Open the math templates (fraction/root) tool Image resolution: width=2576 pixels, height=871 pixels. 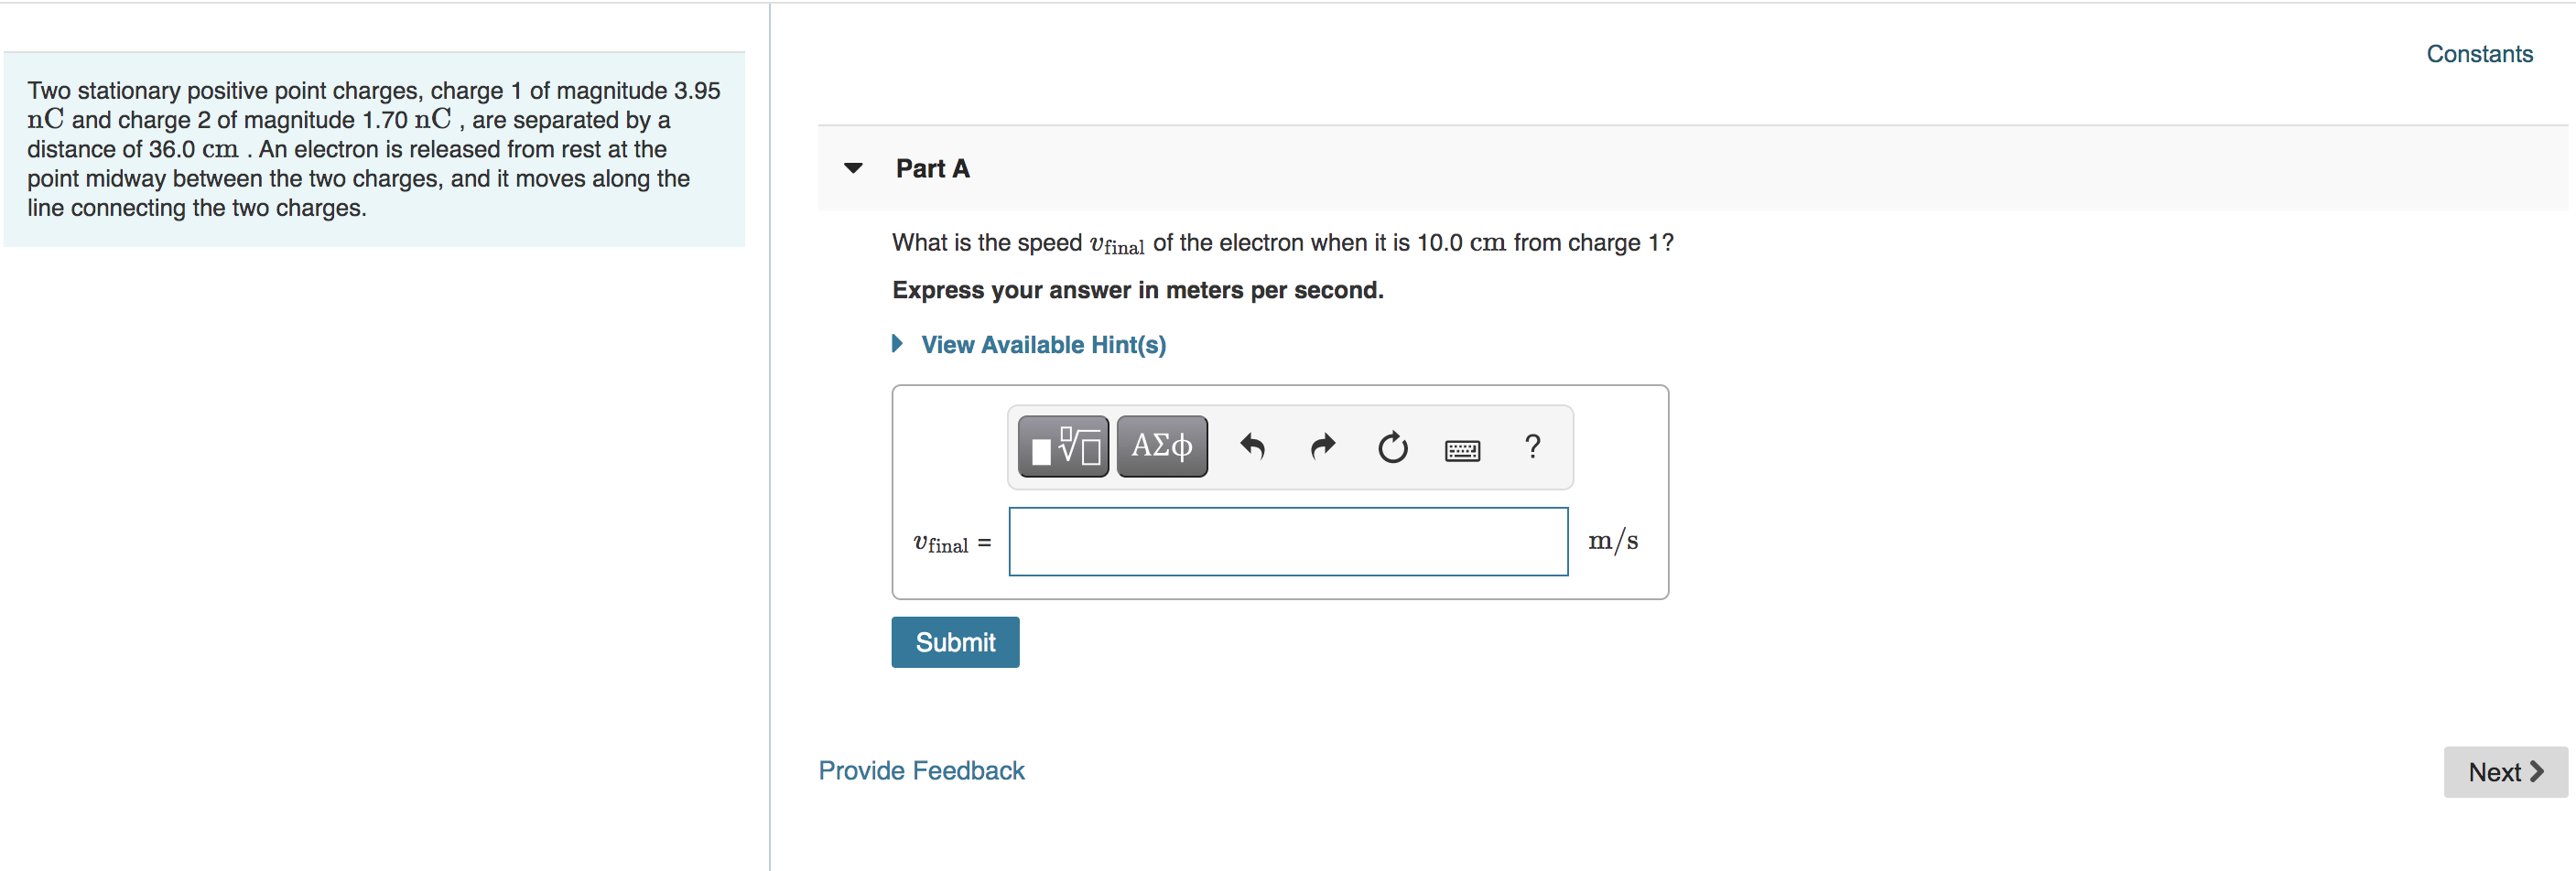[1062, 446]
